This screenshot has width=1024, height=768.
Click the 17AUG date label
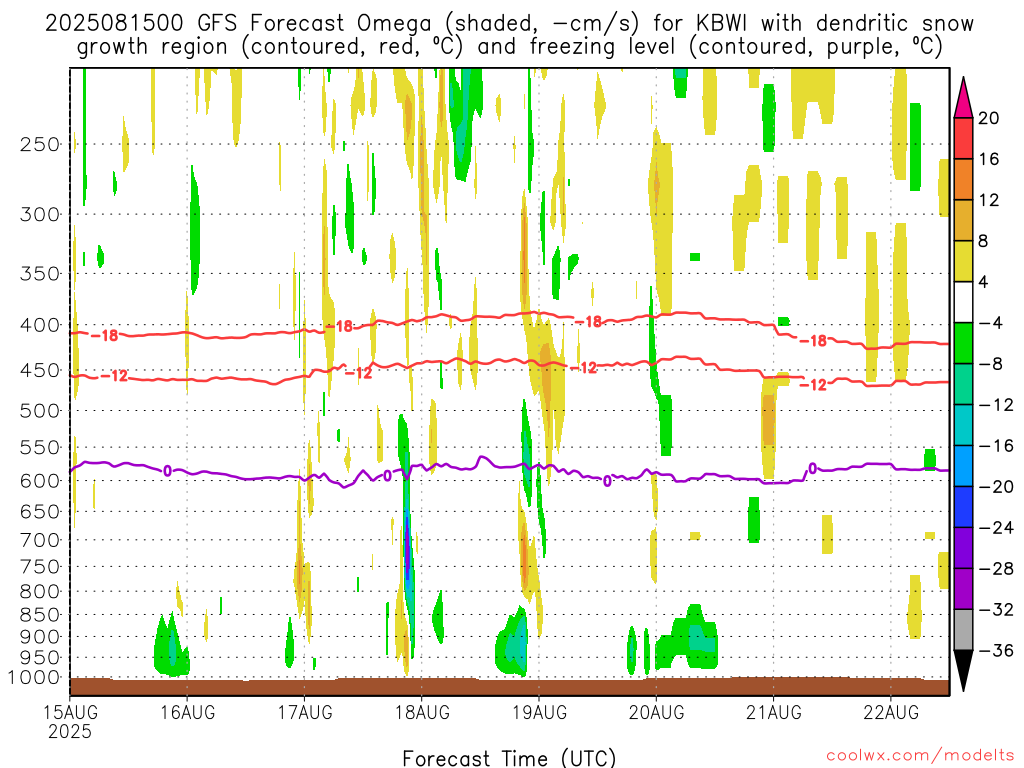tap(305, 712)
